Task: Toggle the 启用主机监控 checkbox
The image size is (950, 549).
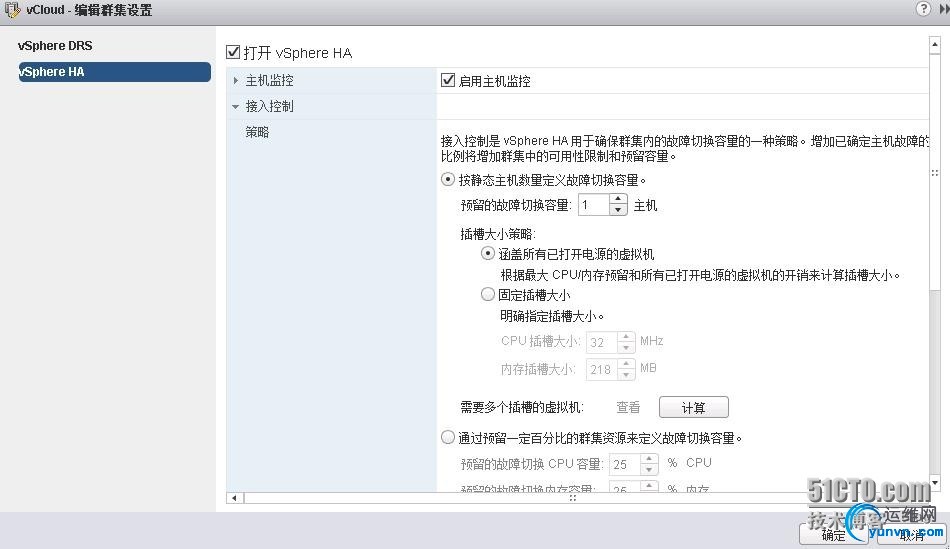Action: [x=448, y=80]
